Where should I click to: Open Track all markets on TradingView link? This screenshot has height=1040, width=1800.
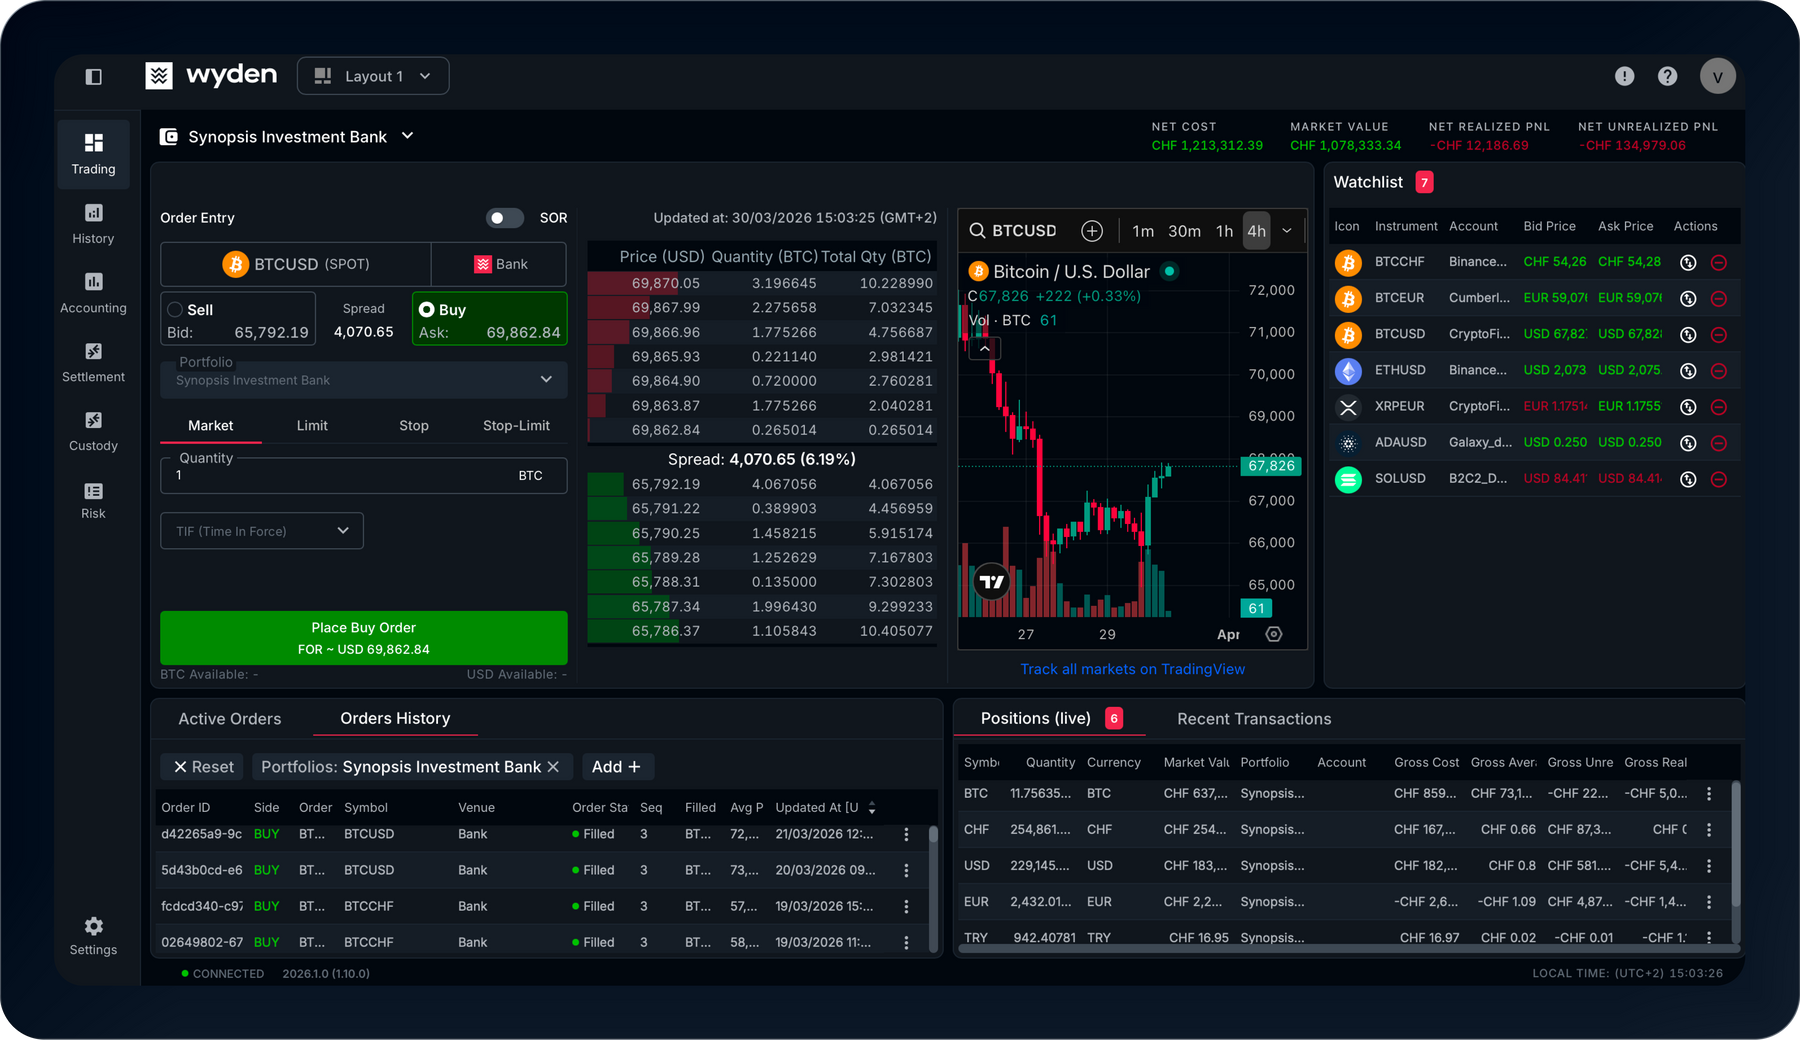(x=1132, y=669)
